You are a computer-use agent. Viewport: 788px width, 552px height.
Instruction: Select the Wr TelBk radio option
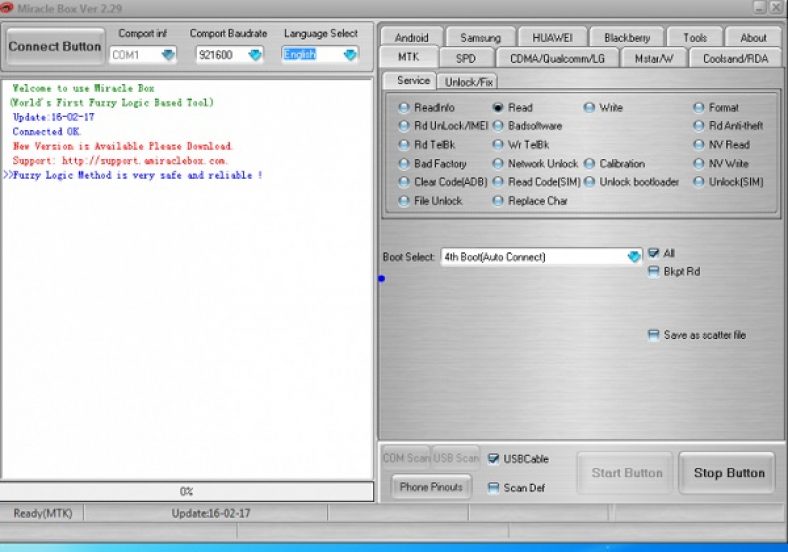coord(520,145)
